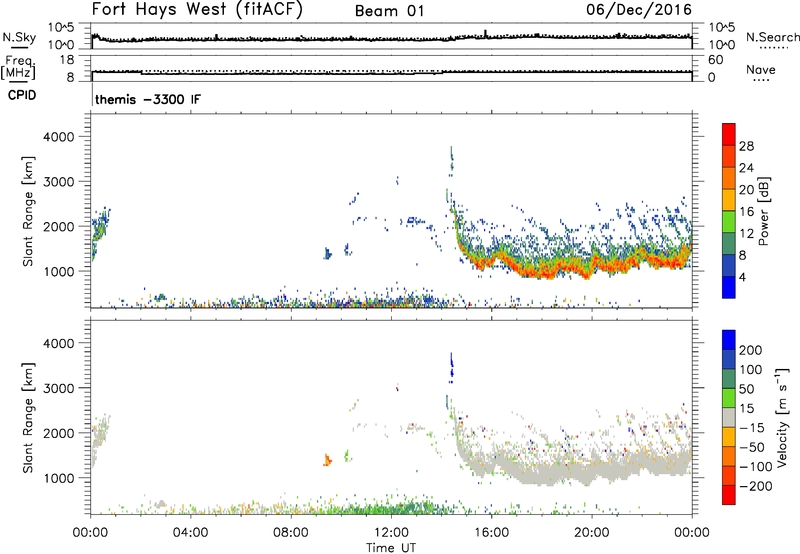Click the 'N.Sky' legend label
This screenshot has width=800, height=554.
point(19,38)
